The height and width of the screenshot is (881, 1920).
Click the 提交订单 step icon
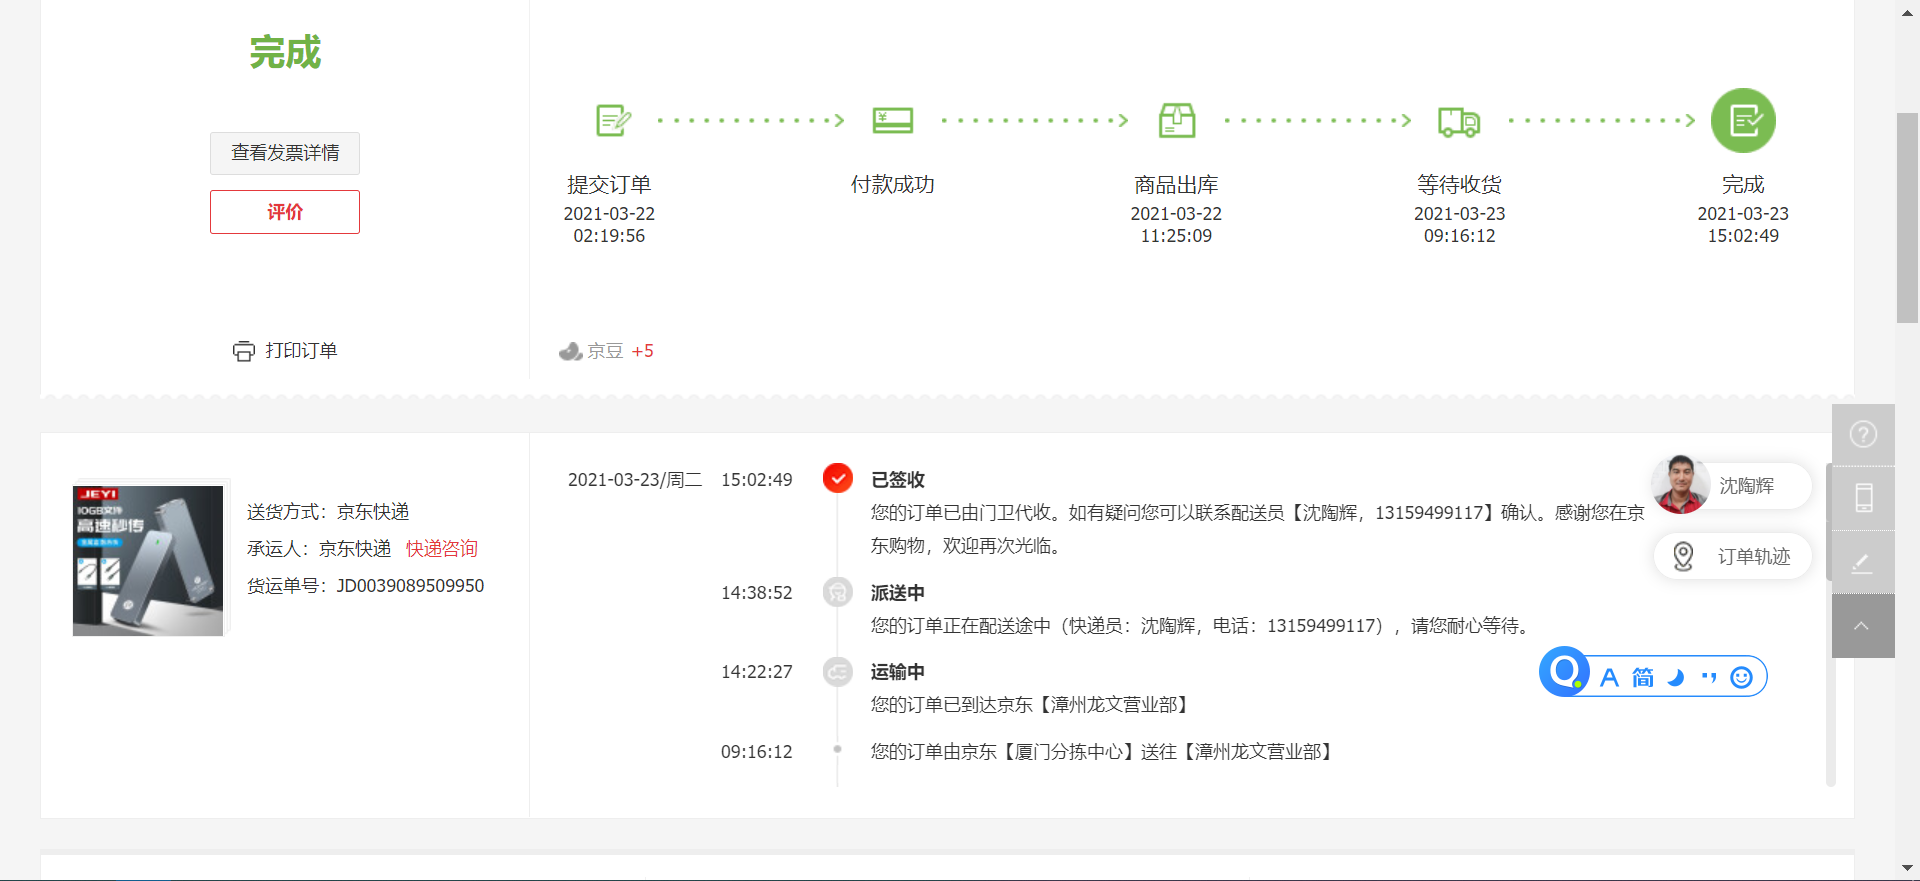pos(612,121)
